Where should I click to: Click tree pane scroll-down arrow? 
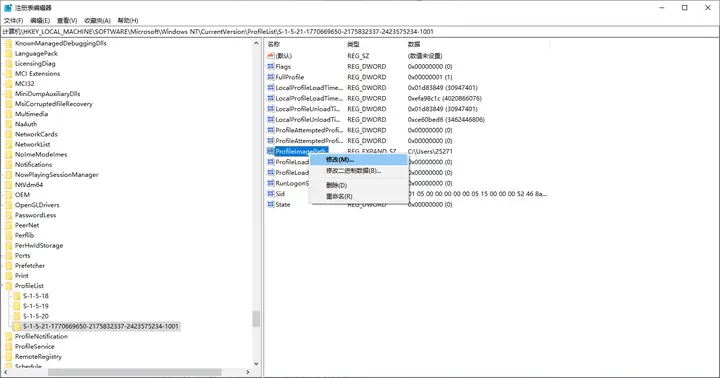(256, 364)
